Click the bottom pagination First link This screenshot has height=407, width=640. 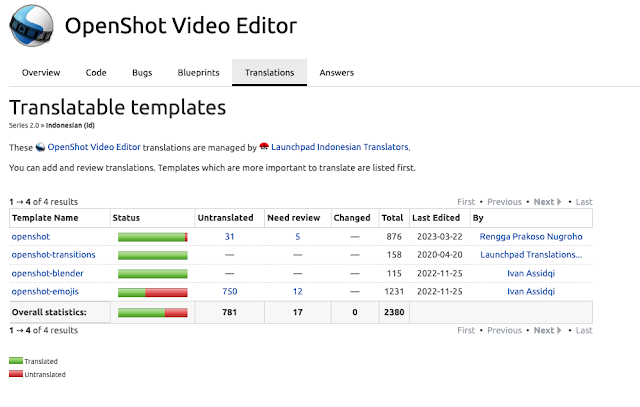[x=466, y=330]
